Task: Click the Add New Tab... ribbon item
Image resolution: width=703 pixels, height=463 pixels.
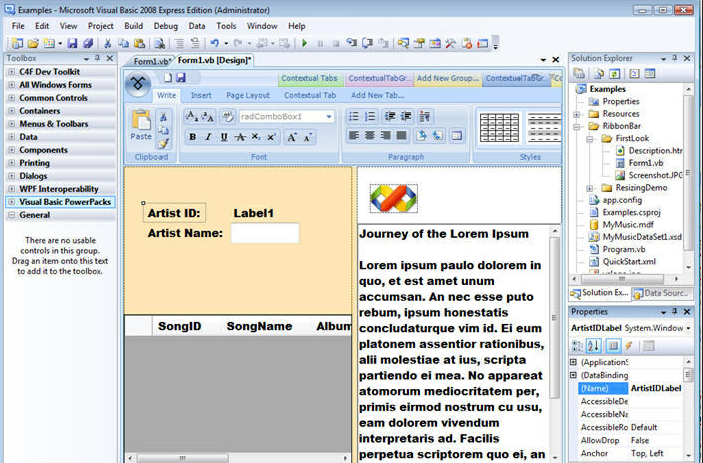Action: [378, 95]
